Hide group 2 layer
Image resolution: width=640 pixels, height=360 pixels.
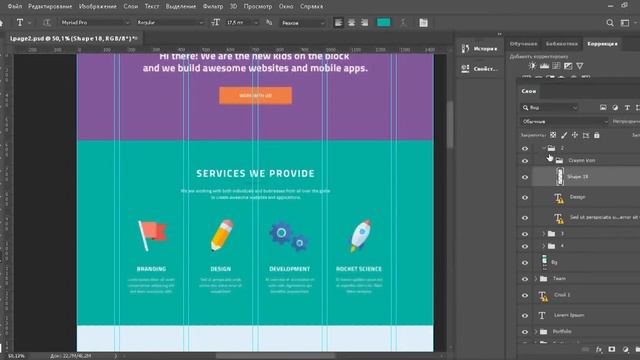pos(525,149)
